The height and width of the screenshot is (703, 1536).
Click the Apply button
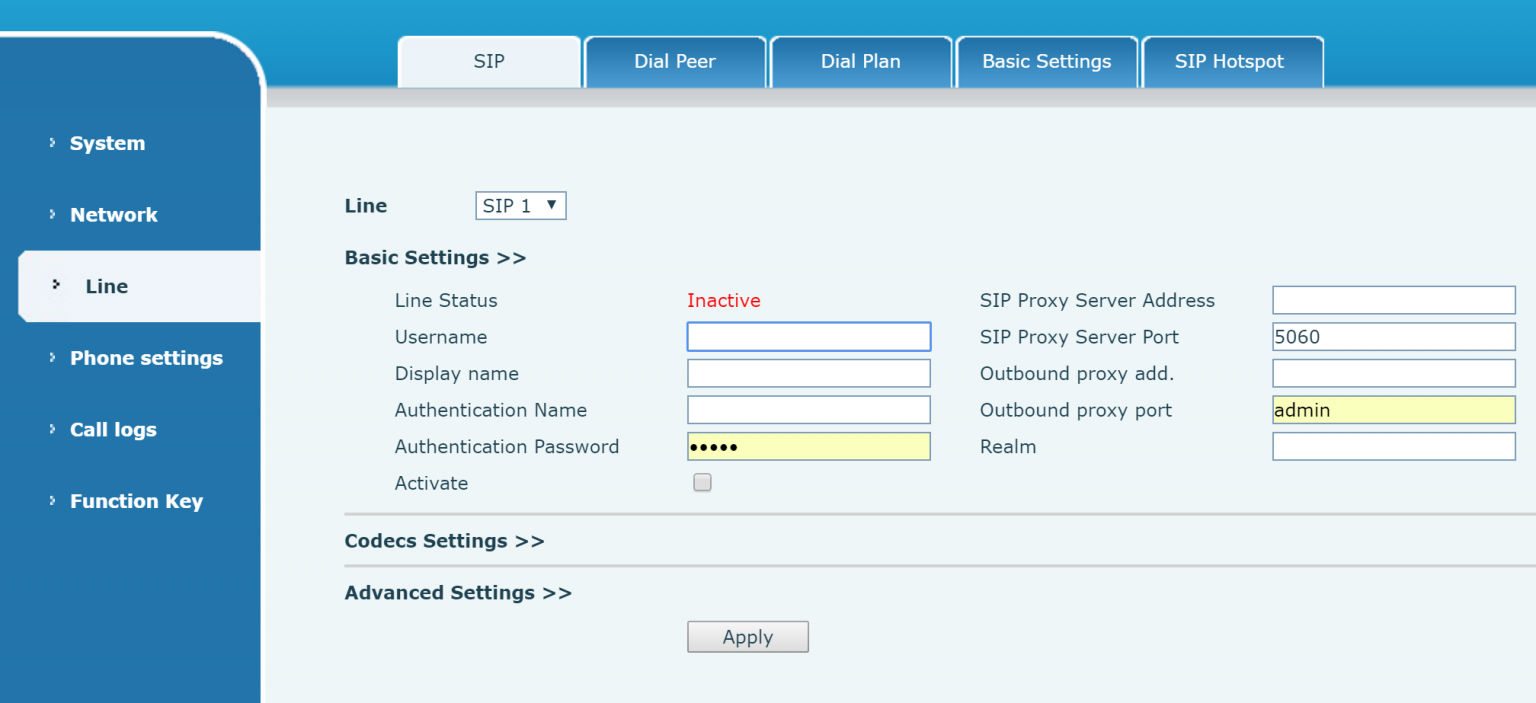pyautogui.click(x=747, y=638)
